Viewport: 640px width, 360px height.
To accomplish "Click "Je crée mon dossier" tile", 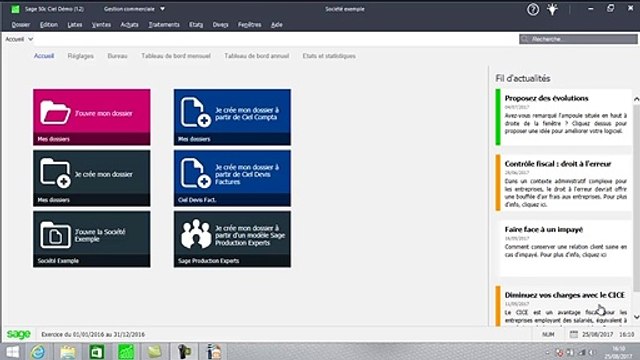I will click(92, 178).
